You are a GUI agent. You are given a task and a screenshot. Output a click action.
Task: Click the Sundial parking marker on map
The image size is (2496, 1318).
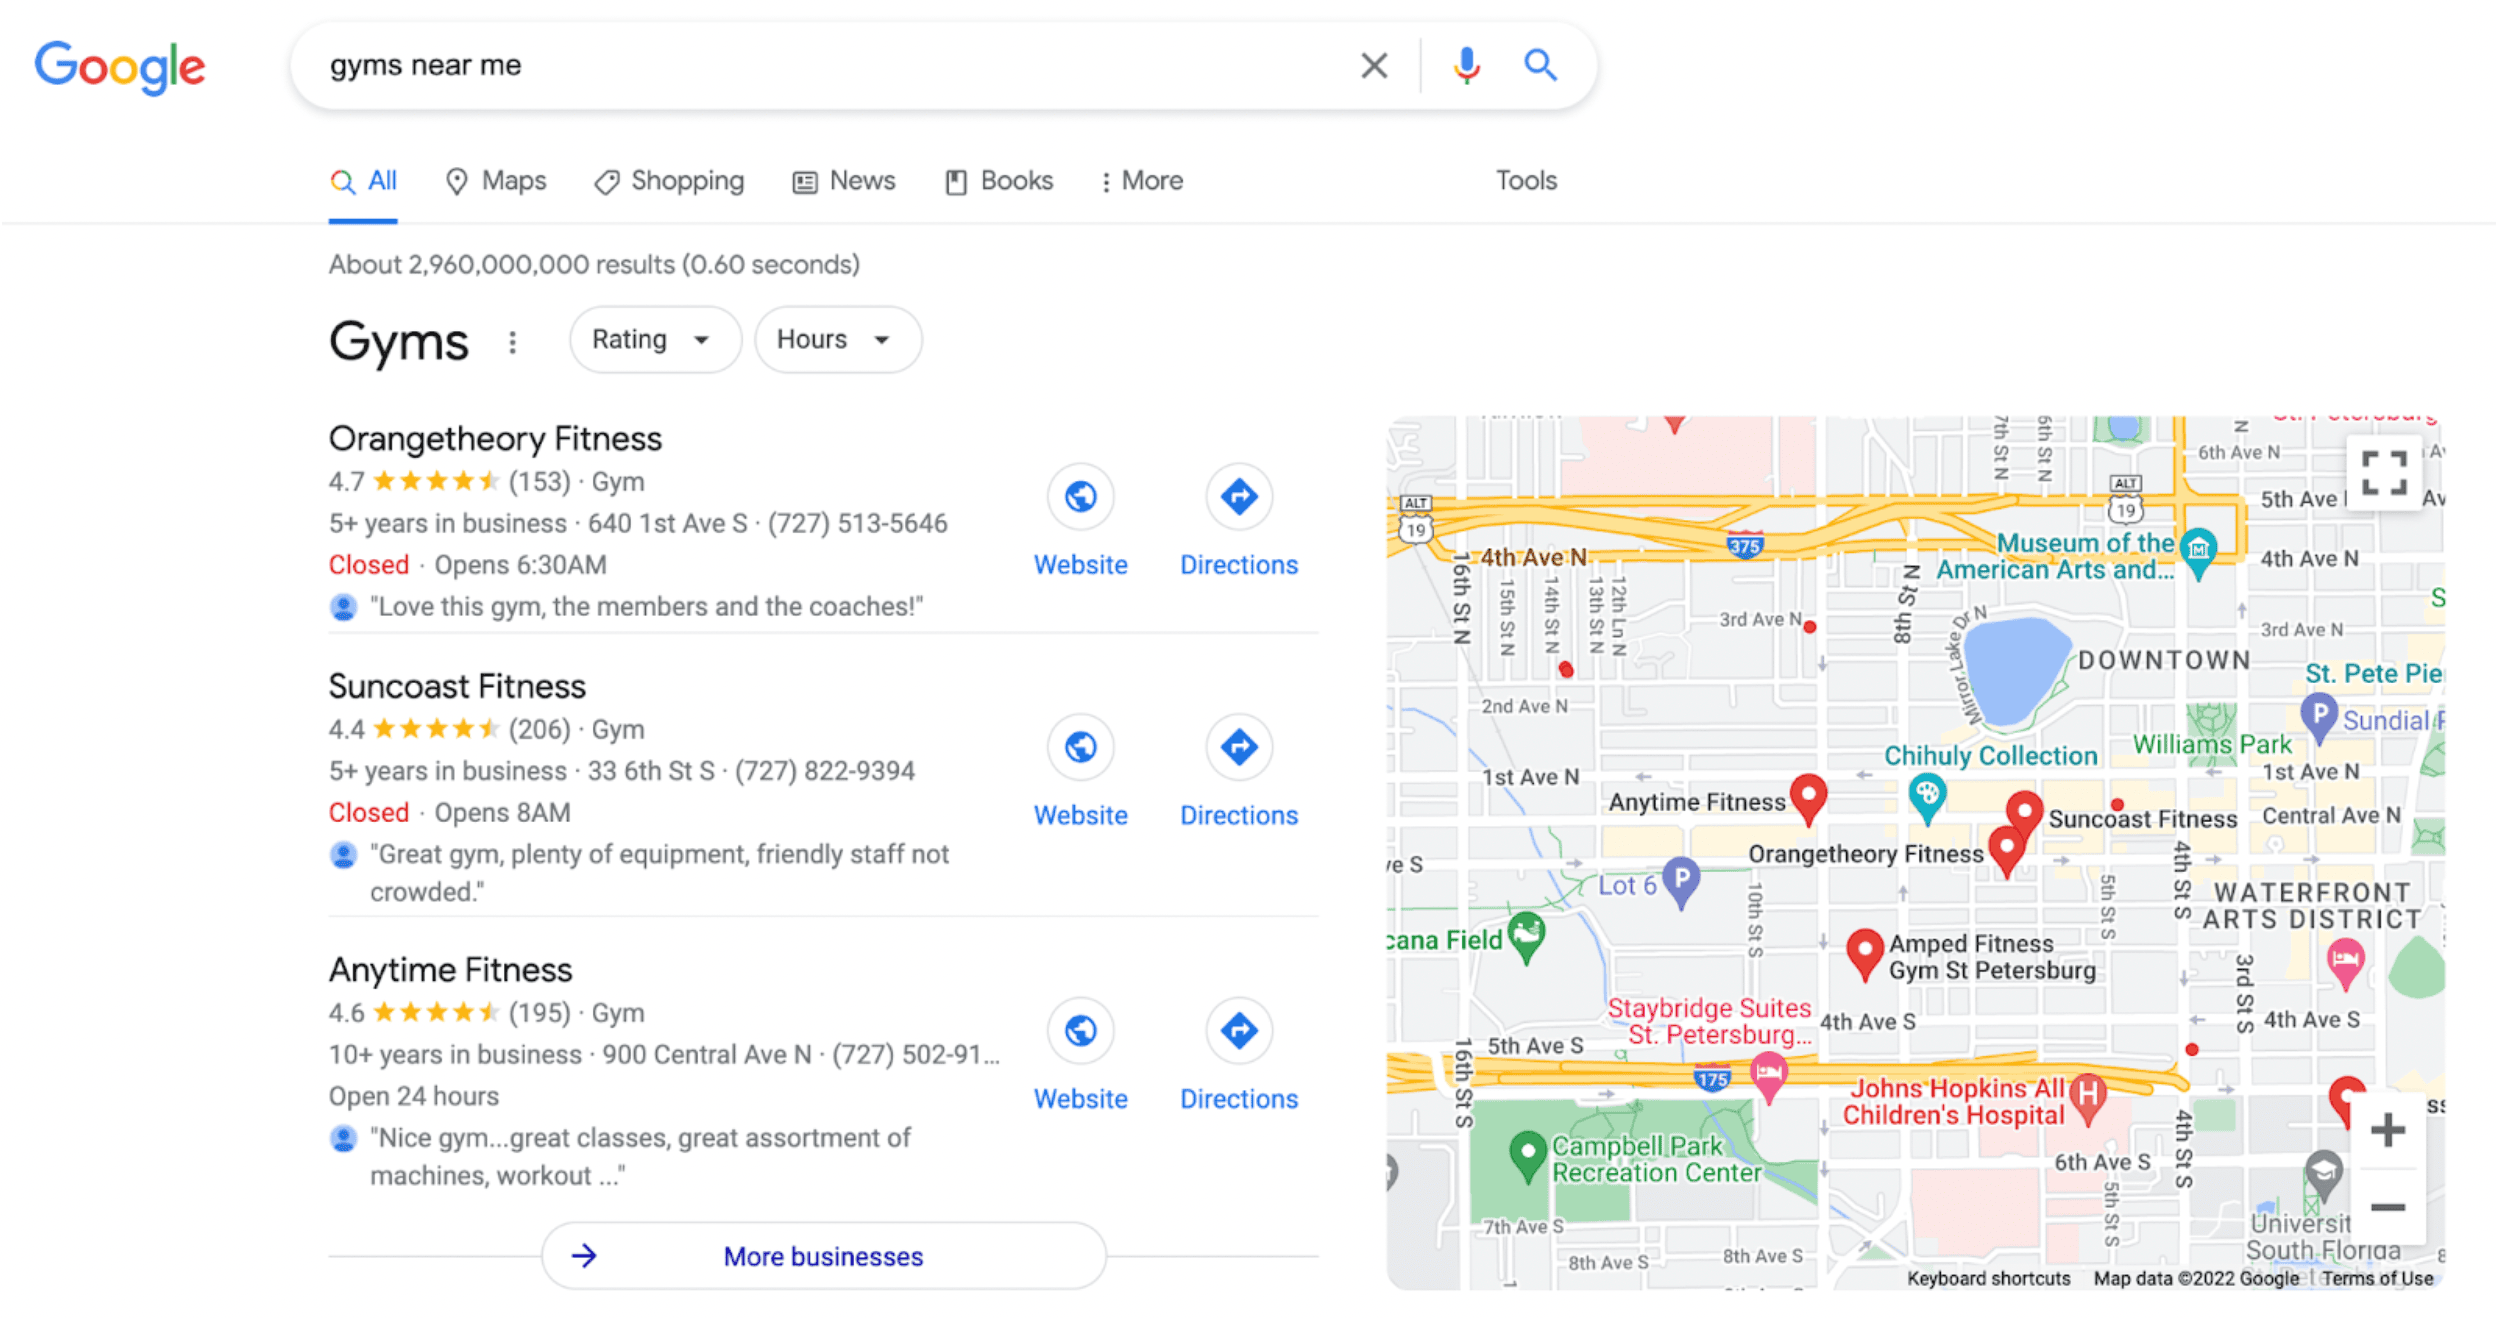coord(2318,718)
